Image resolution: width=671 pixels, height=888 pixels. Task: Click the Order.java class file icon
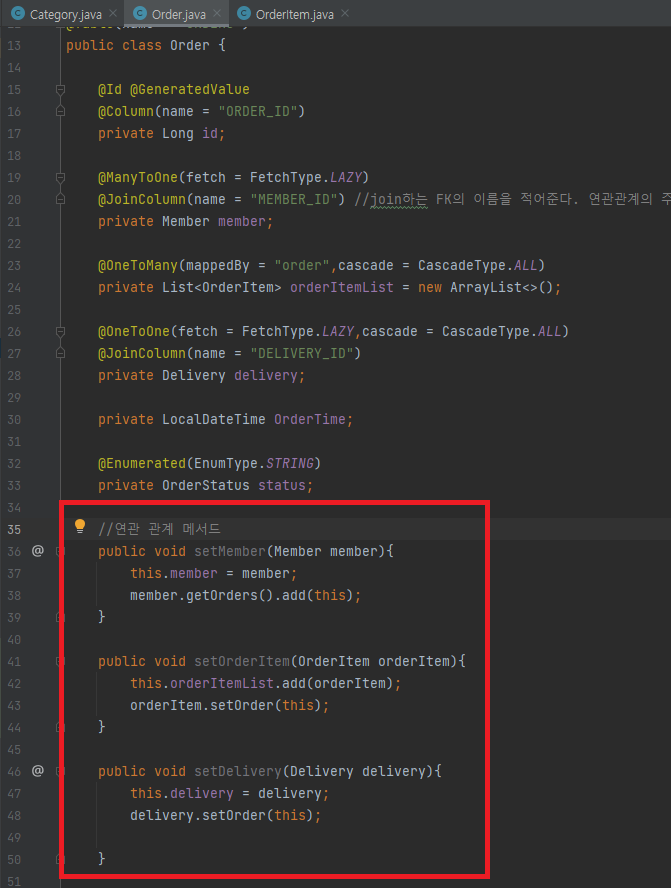(x=139, y=14)
